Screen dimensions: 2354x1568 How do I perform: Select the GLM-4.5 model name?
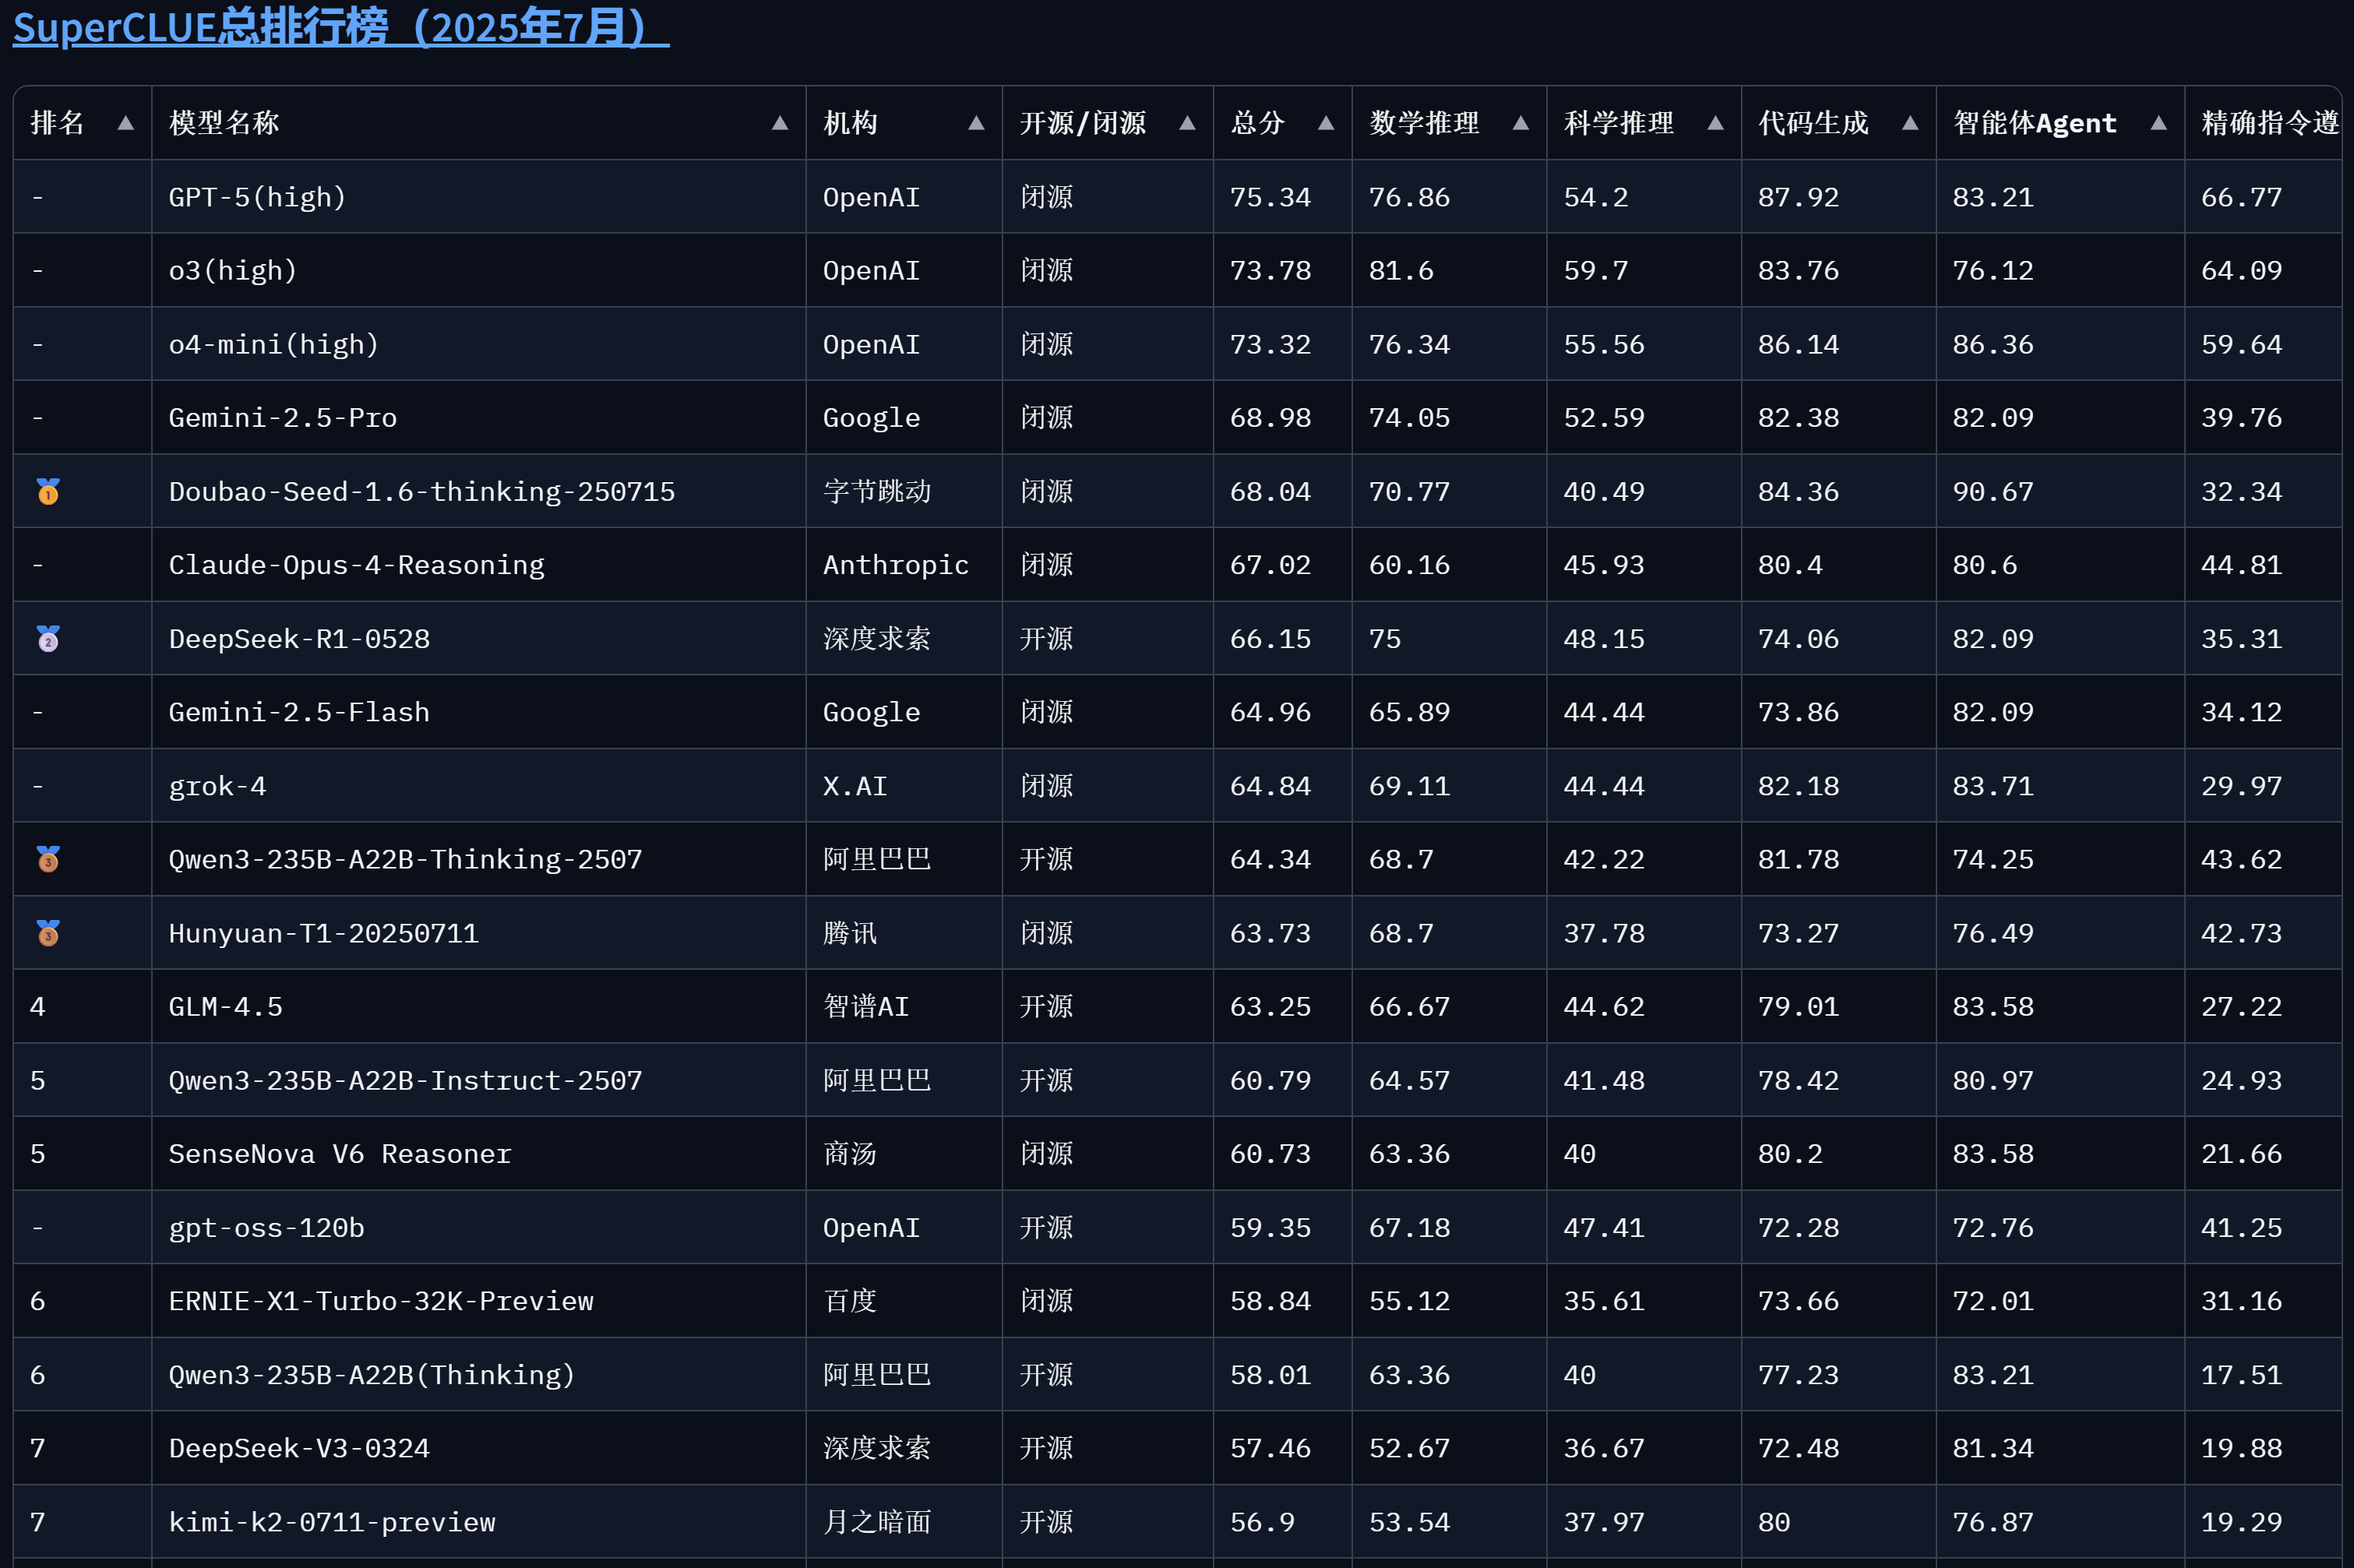(225, 1006)
